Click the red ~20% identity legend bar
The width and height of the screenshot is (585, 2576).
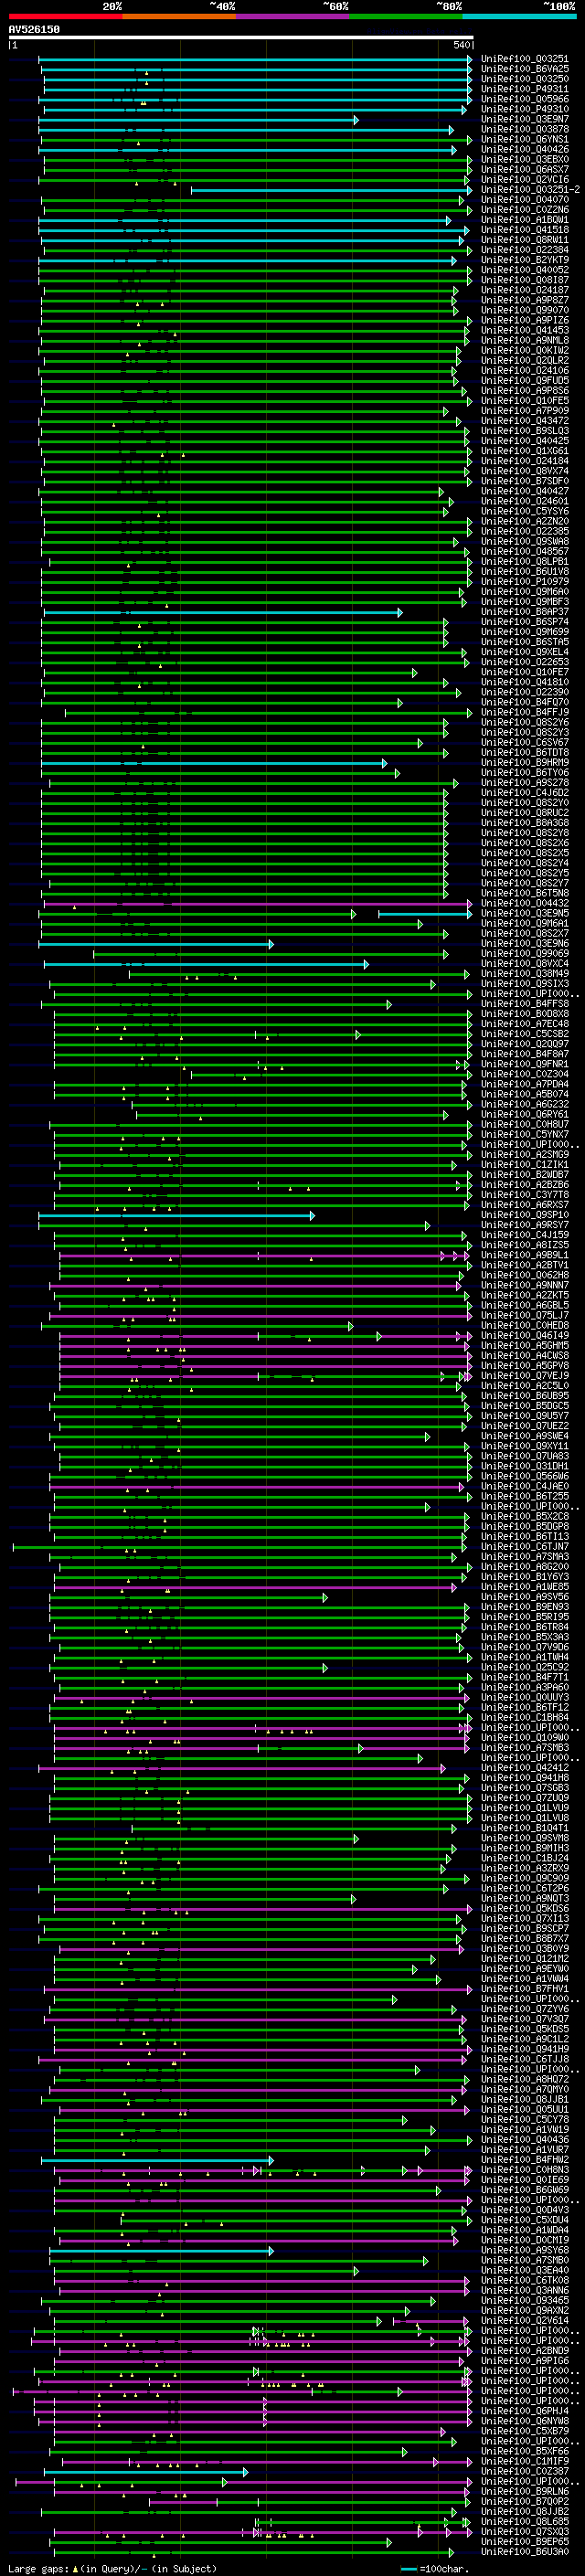pos(65,16)
